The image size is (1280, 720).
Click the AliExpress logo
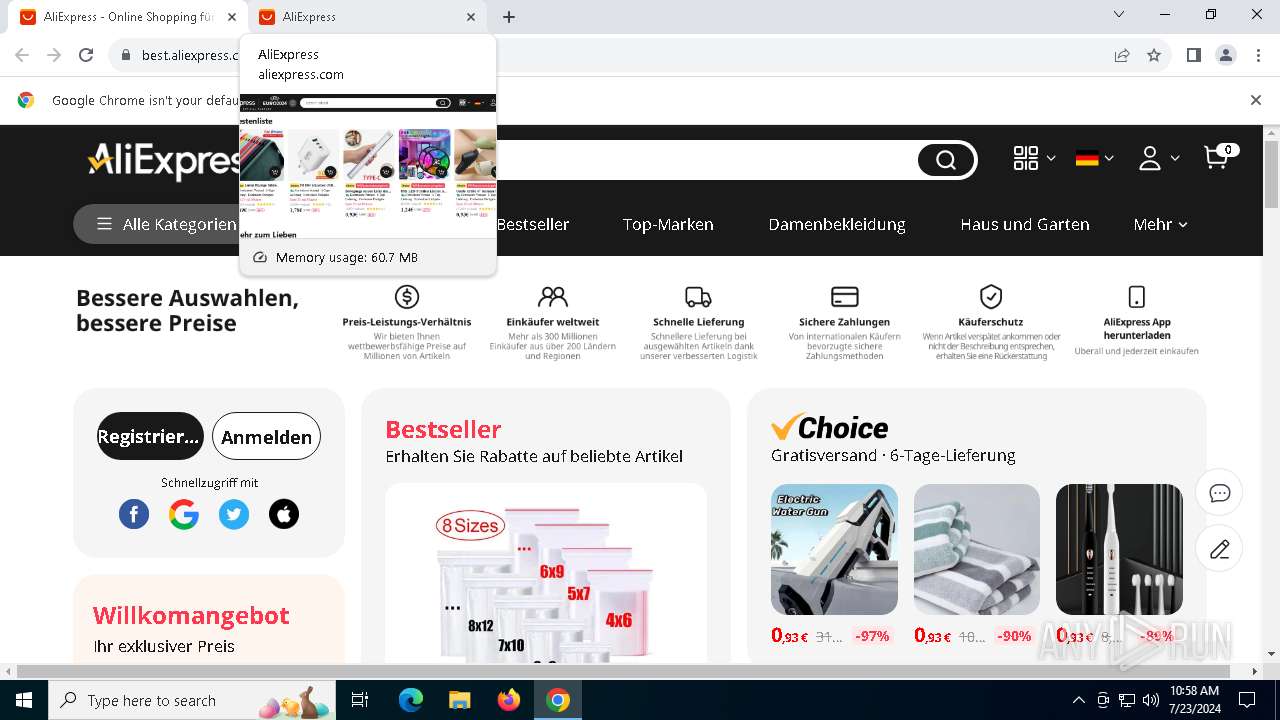click(x=163, y=160)
